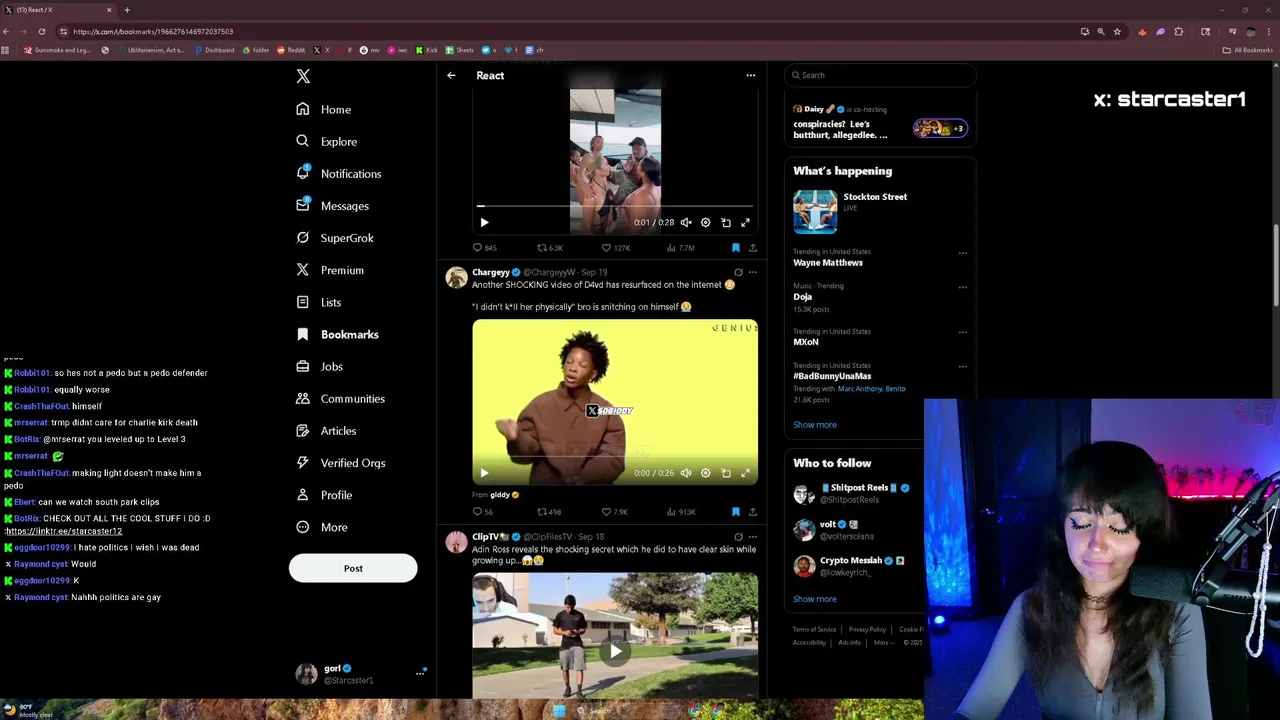Remove bookmark on the Chargeyy post
This screenshot has width=1280, height=720.
[x=736, y=512]
